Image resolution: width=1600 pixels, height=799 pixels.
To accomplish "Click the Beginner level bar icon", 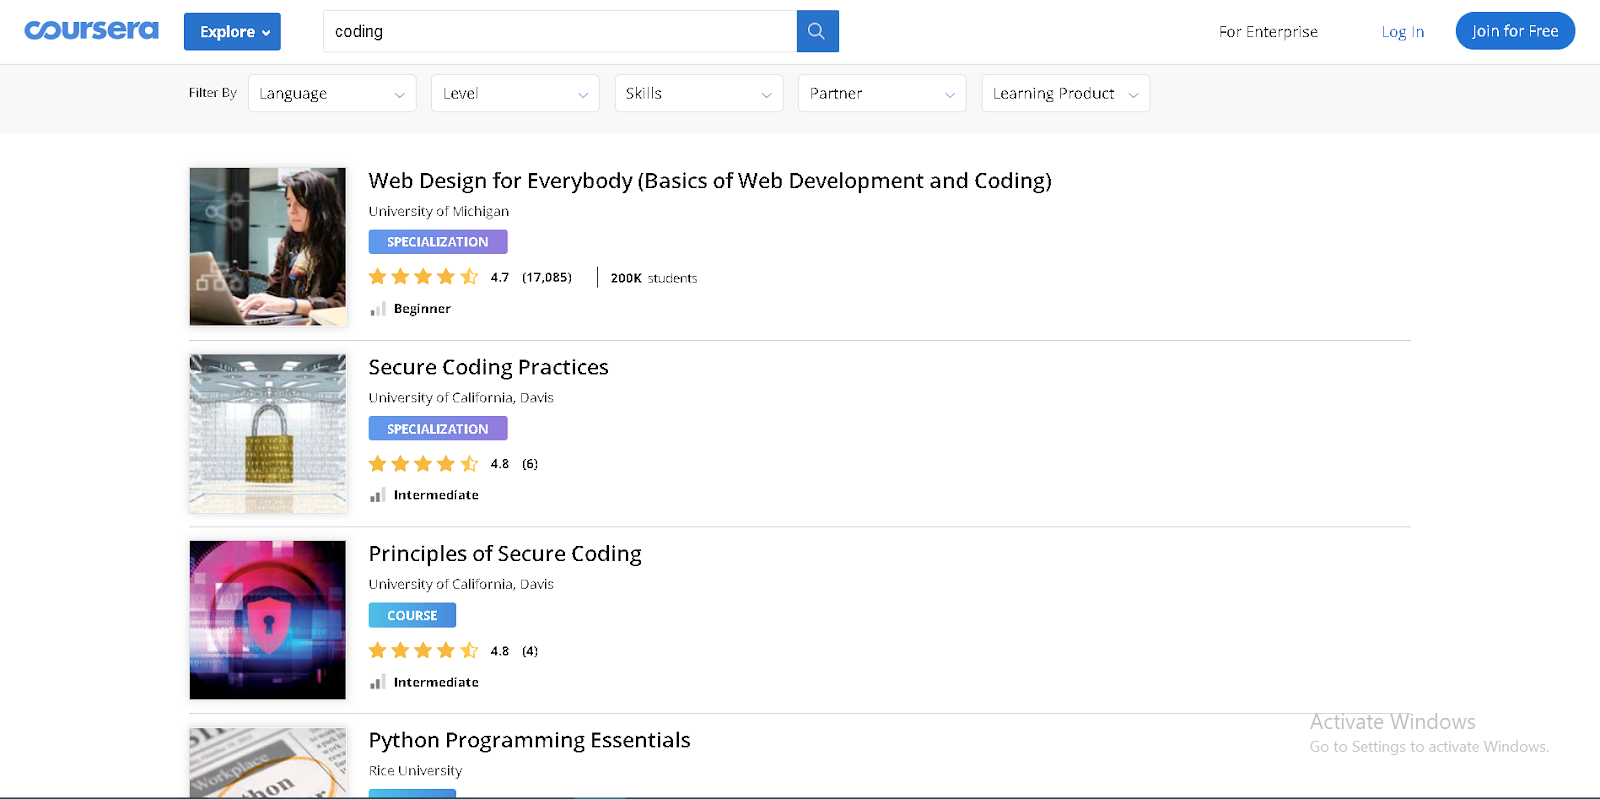I will click(377, 309).
